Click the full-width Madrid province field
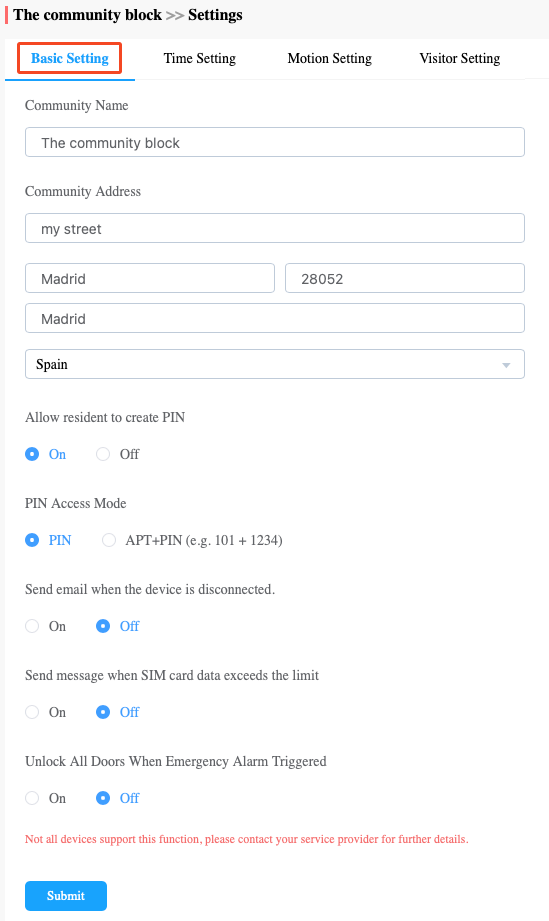The height and width of the screenshot is (921, 549). pos(275,318)
